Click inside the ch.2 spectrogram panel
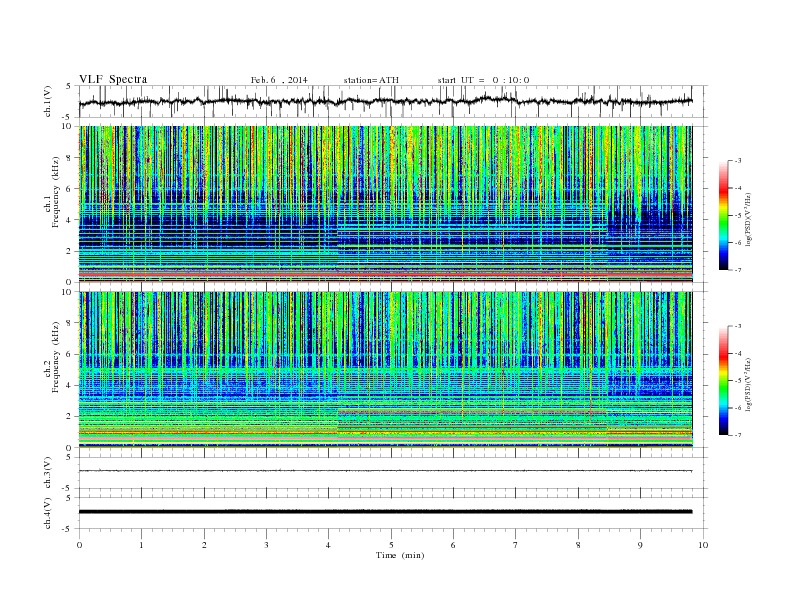Screen dimensions: 792x612 (385, 369)
